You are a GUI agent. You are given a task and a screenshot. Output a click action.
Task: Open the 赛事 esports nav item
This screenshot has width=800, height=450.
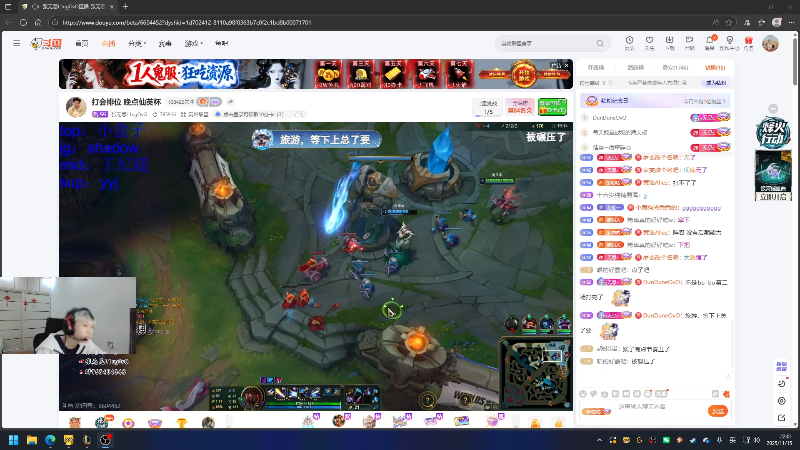tap(165, 44)
